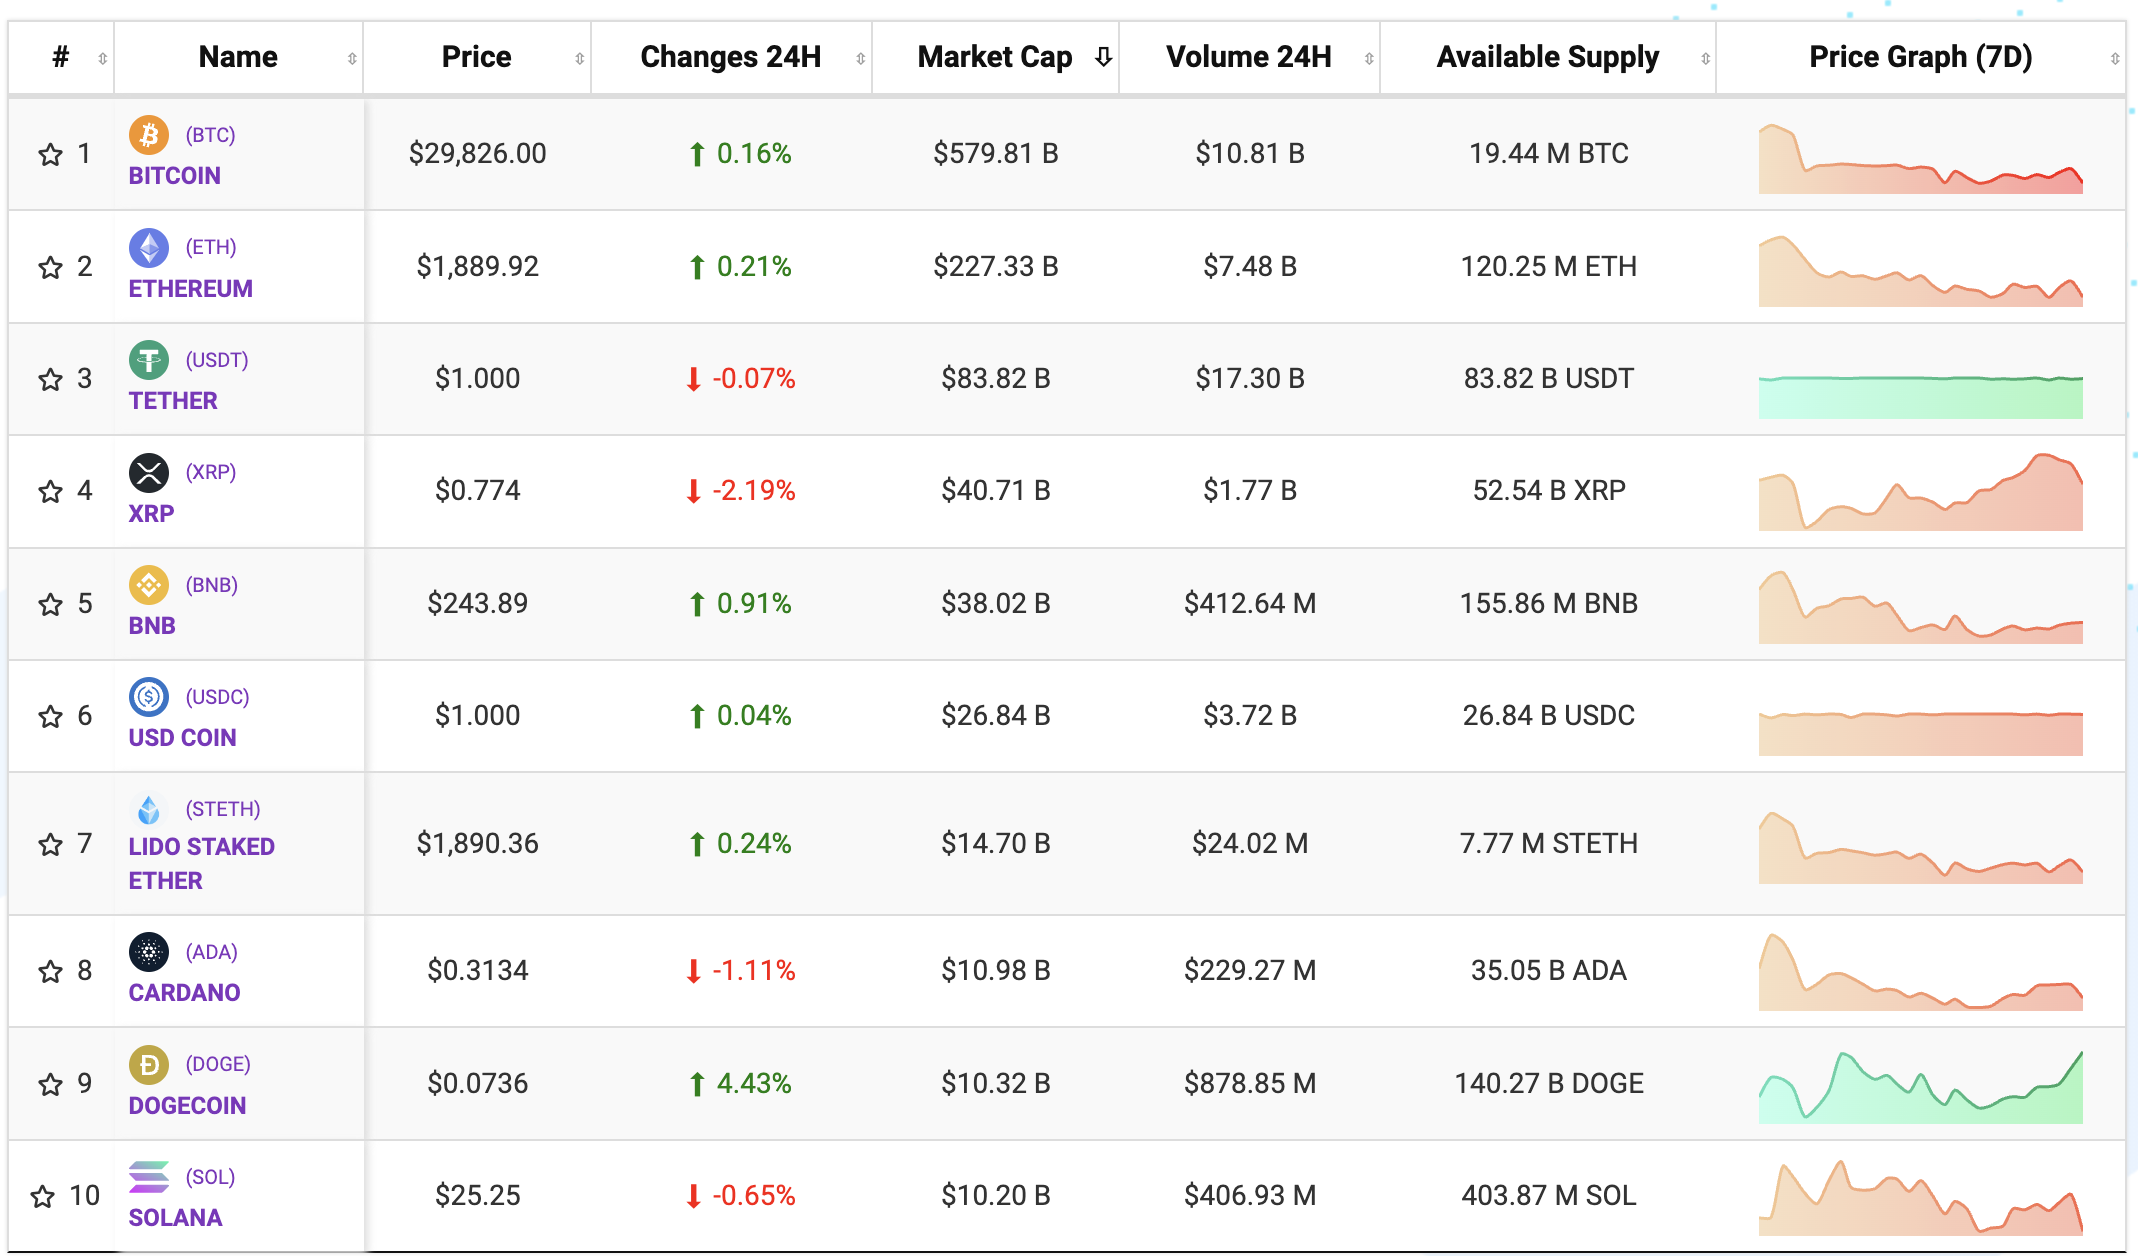Screen dimensions: 2138x1256
Task: Star Solana in row 10
Action: [x=42, y=1196]
